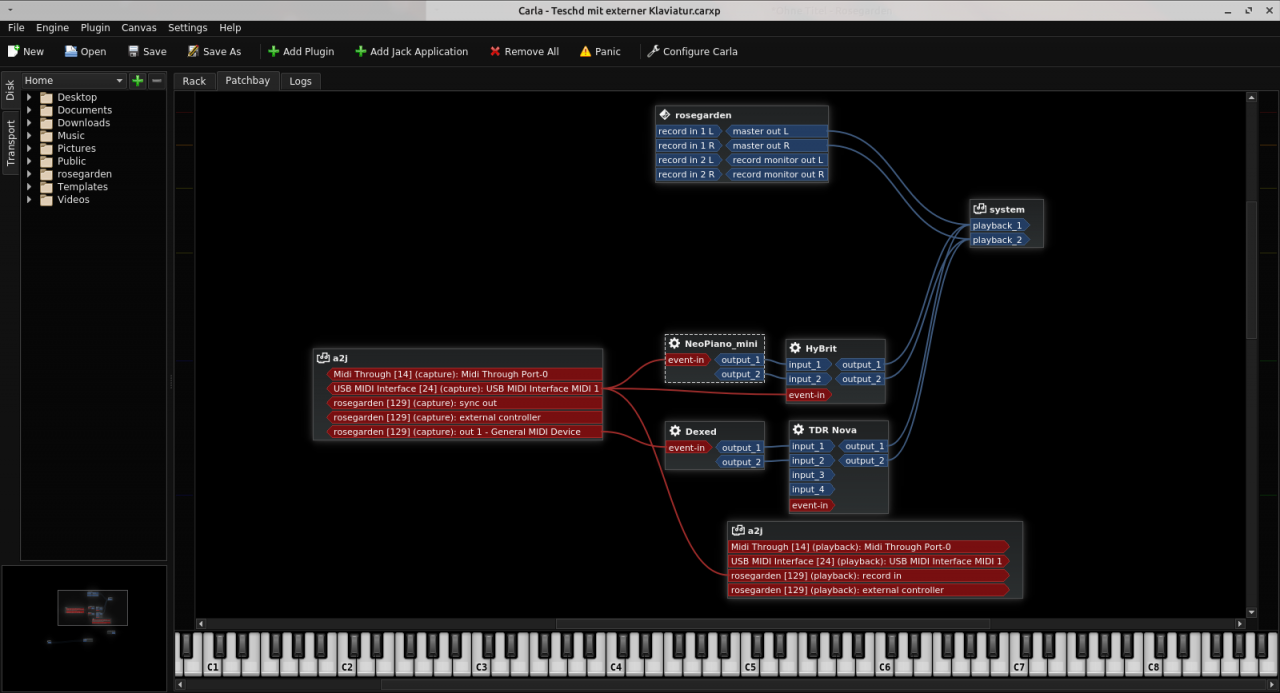
Task: Select the playback_1 port on system
Action: [1000, 226]
